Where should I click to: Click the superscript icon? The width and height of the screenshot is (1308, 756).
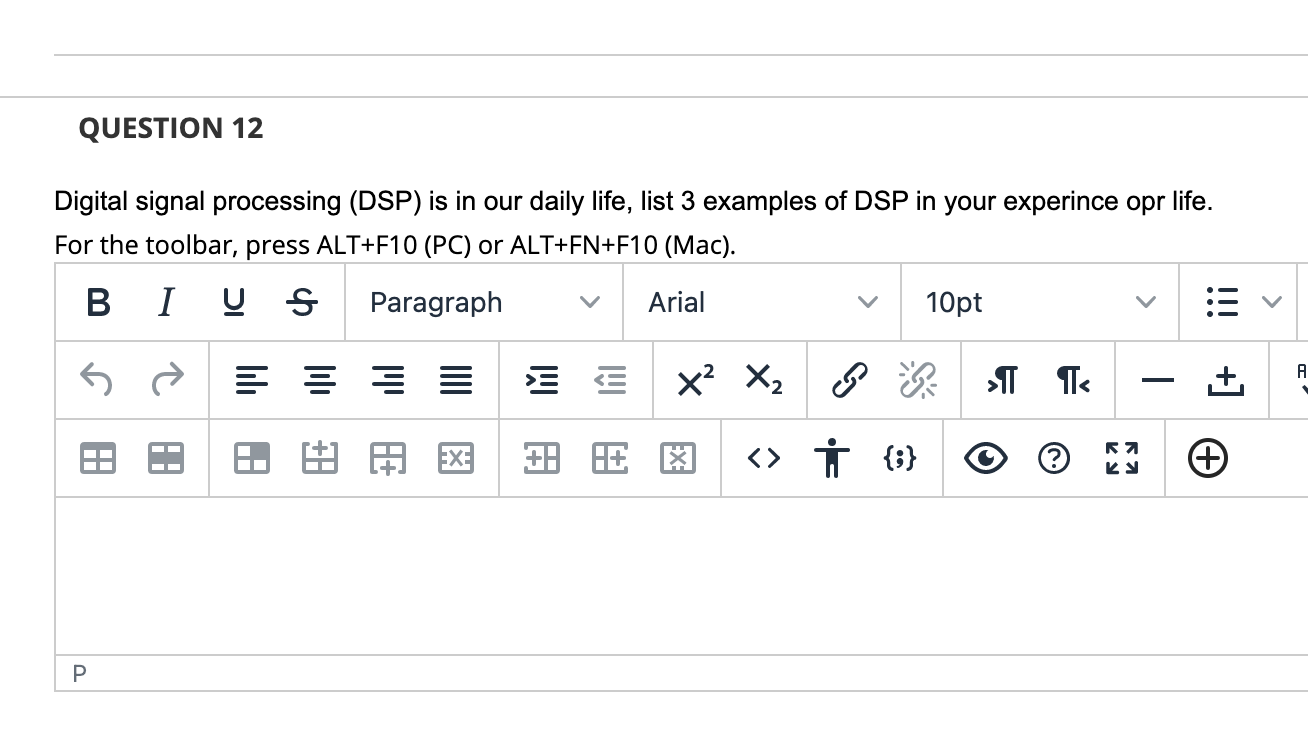(693, 380)
